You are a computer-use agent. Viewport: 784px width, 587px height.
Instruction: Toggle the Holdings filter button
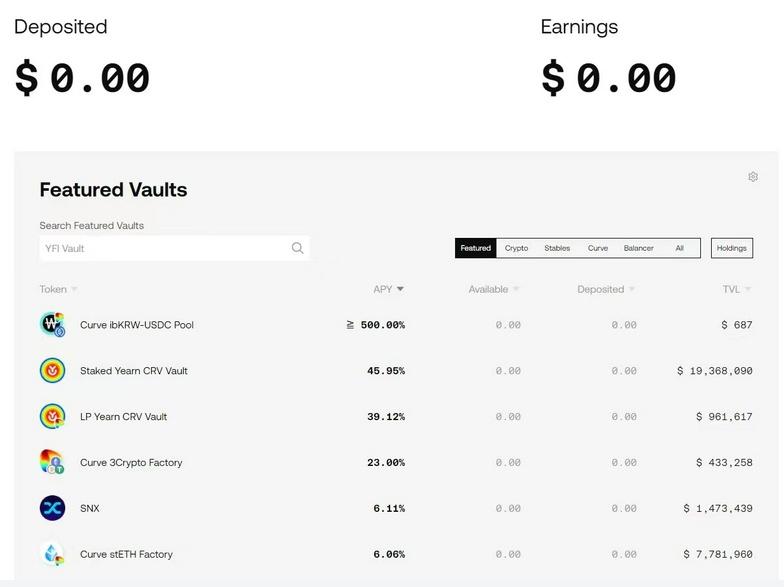pyautogui.click(x=732, y=248)
